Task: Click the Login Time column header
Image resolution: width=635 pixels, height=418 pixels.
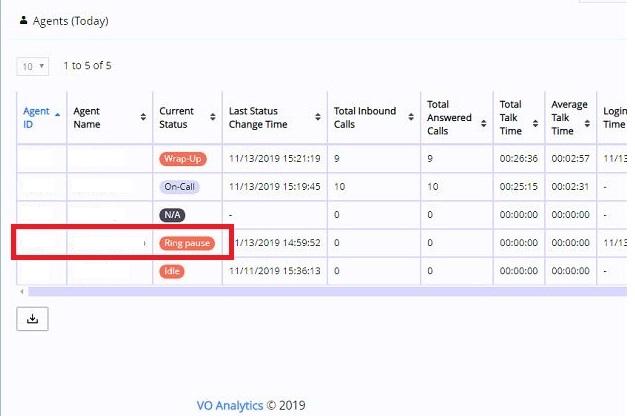Action: (x=614, y=118)
